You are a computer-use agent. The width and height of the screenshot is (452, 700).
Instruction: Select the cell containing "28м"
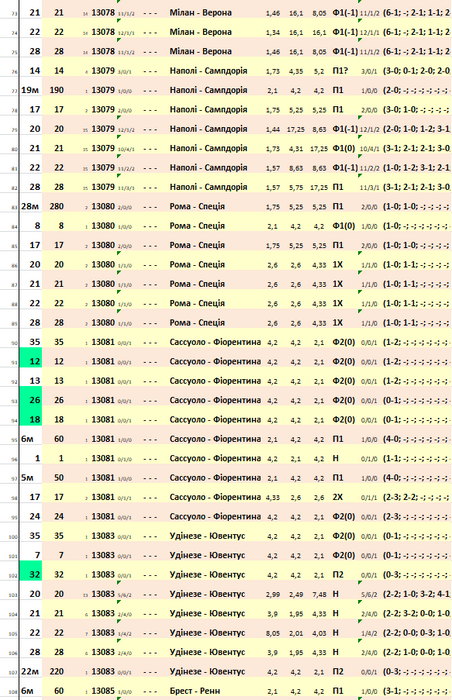click(x=30, y=206)
